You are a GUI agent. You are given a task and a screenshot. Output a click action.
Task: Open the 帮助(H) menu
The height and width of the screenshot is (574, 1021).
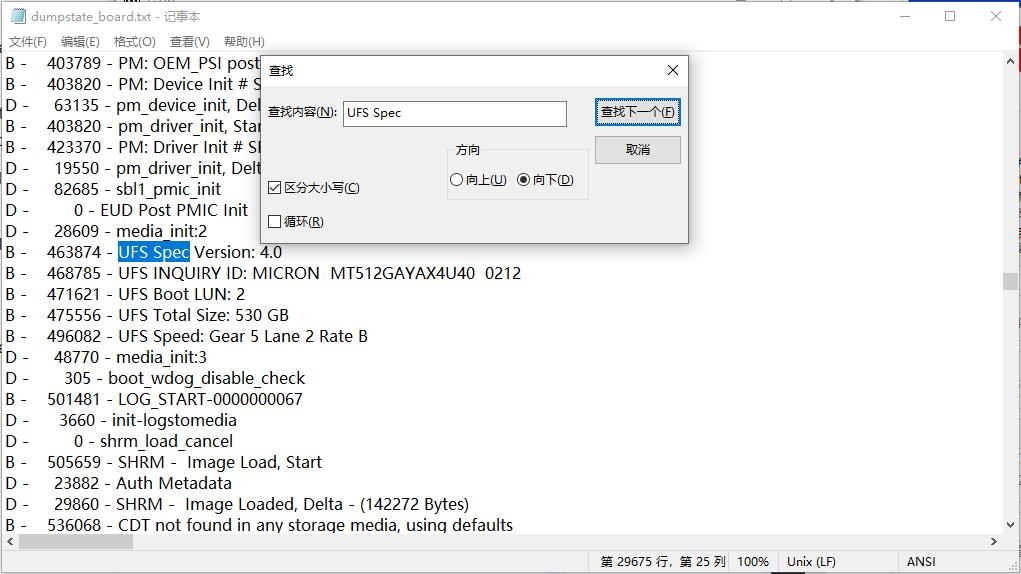pos(244,42)
